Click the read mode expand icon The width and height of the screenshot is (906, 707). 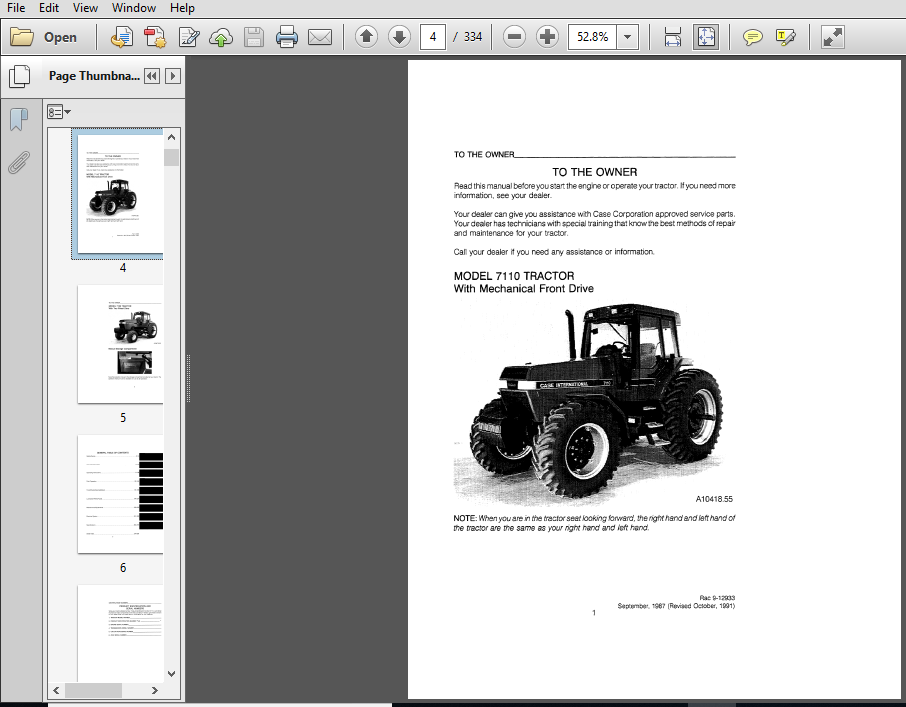click(833, 37)
